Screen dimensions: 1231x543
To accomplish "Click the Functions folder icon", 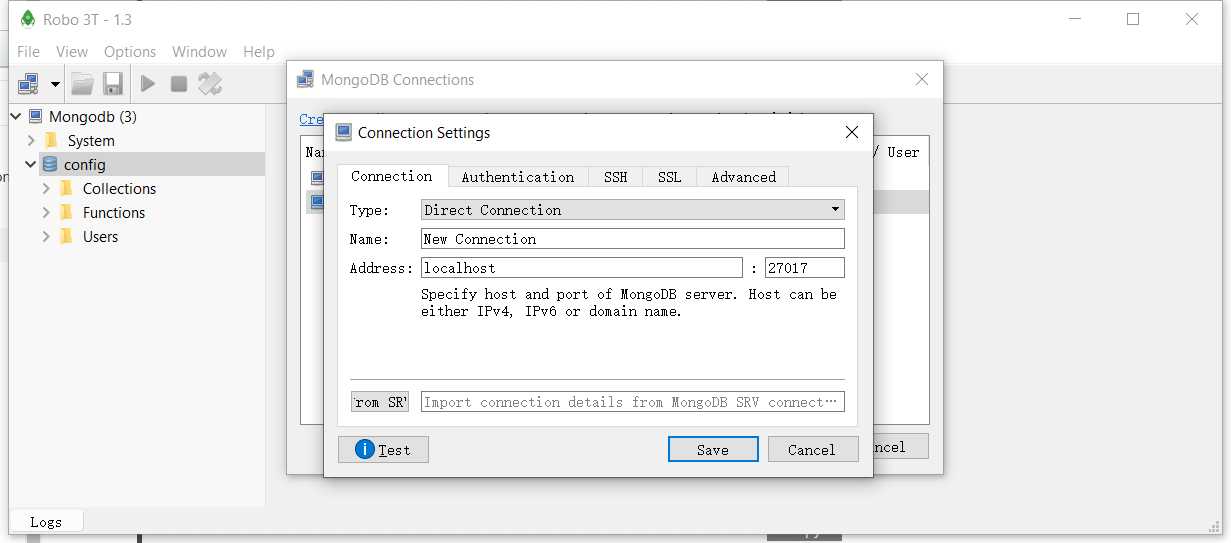I will pos(66,212).
